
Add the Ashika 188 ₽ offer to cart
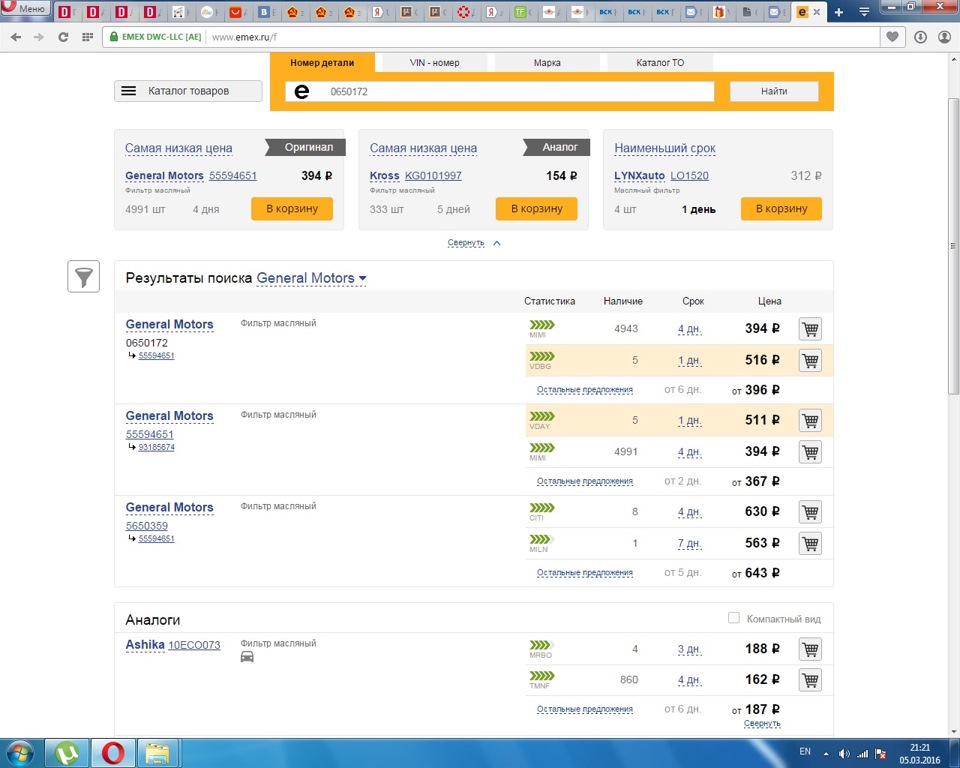[810, 649]
